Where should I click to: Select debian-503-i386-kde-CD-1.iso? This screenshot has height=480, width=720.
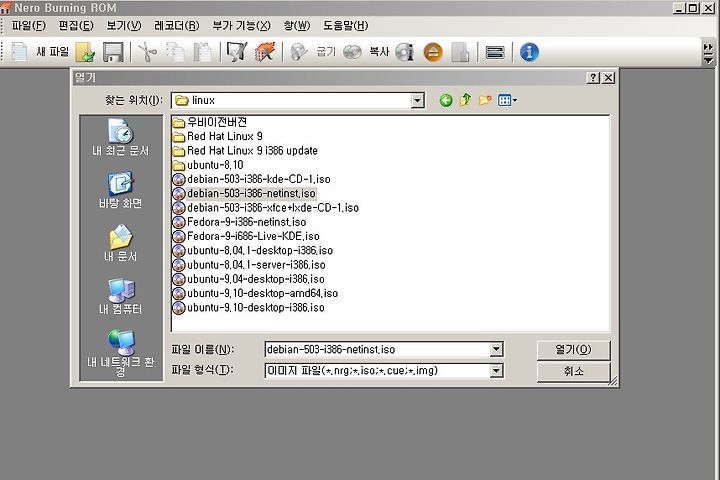tap(251, 179)
